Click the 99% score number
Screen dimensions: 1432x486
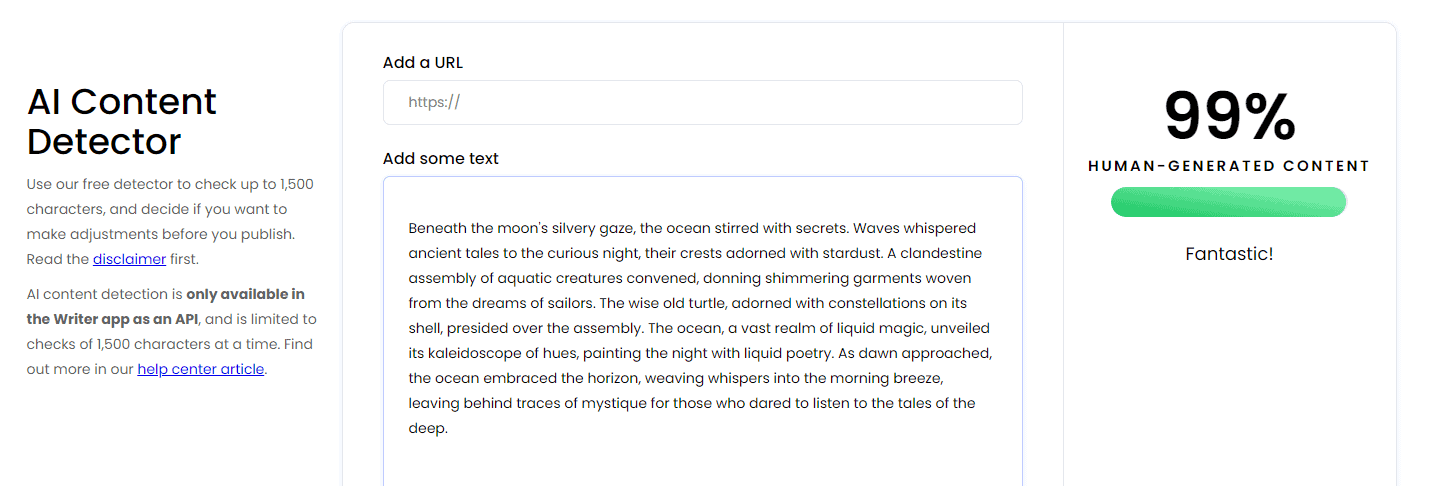(x=1229, y=117)
